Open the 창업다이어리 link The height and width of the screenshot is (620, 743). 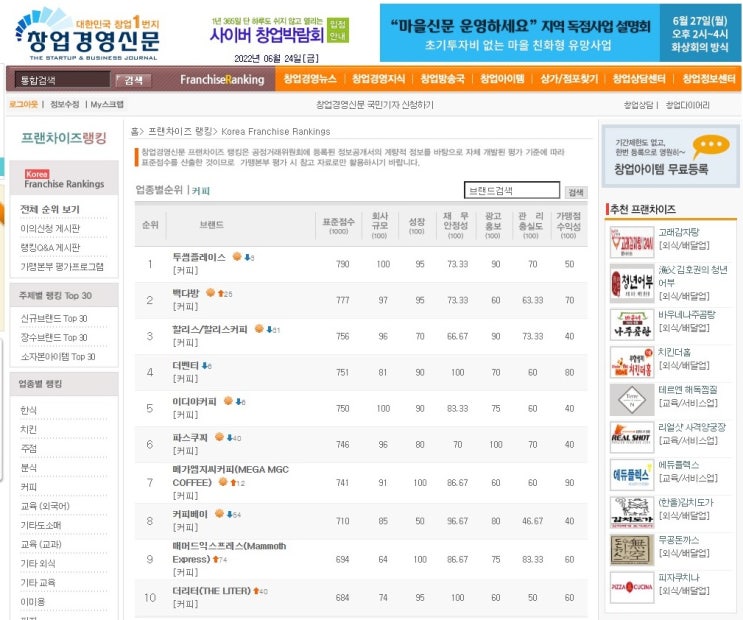point(688,105)
